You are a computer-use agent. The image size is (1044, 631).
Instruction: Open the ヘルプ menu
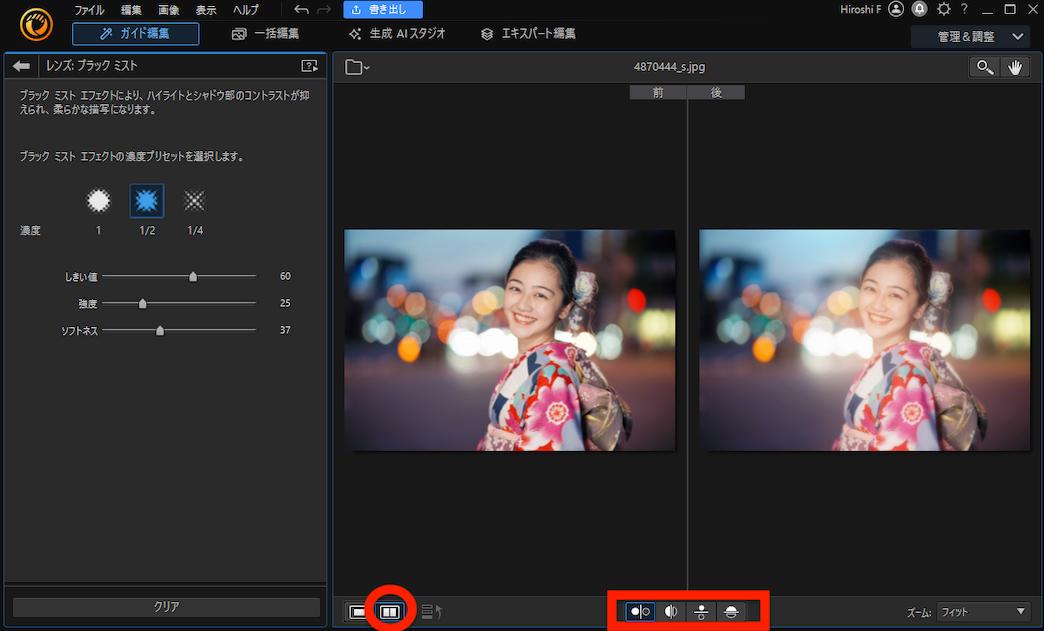click(x=246, y=10)
